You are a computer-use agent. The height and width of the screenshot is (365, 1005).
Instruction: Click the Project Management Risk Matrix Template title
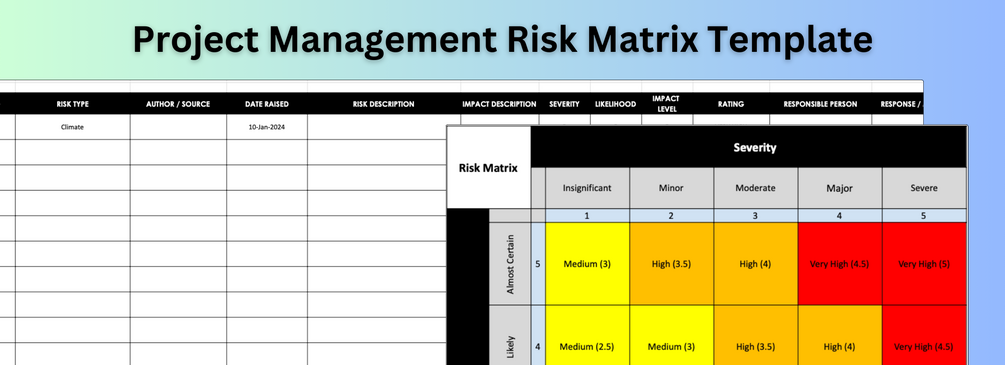(502, 40)
